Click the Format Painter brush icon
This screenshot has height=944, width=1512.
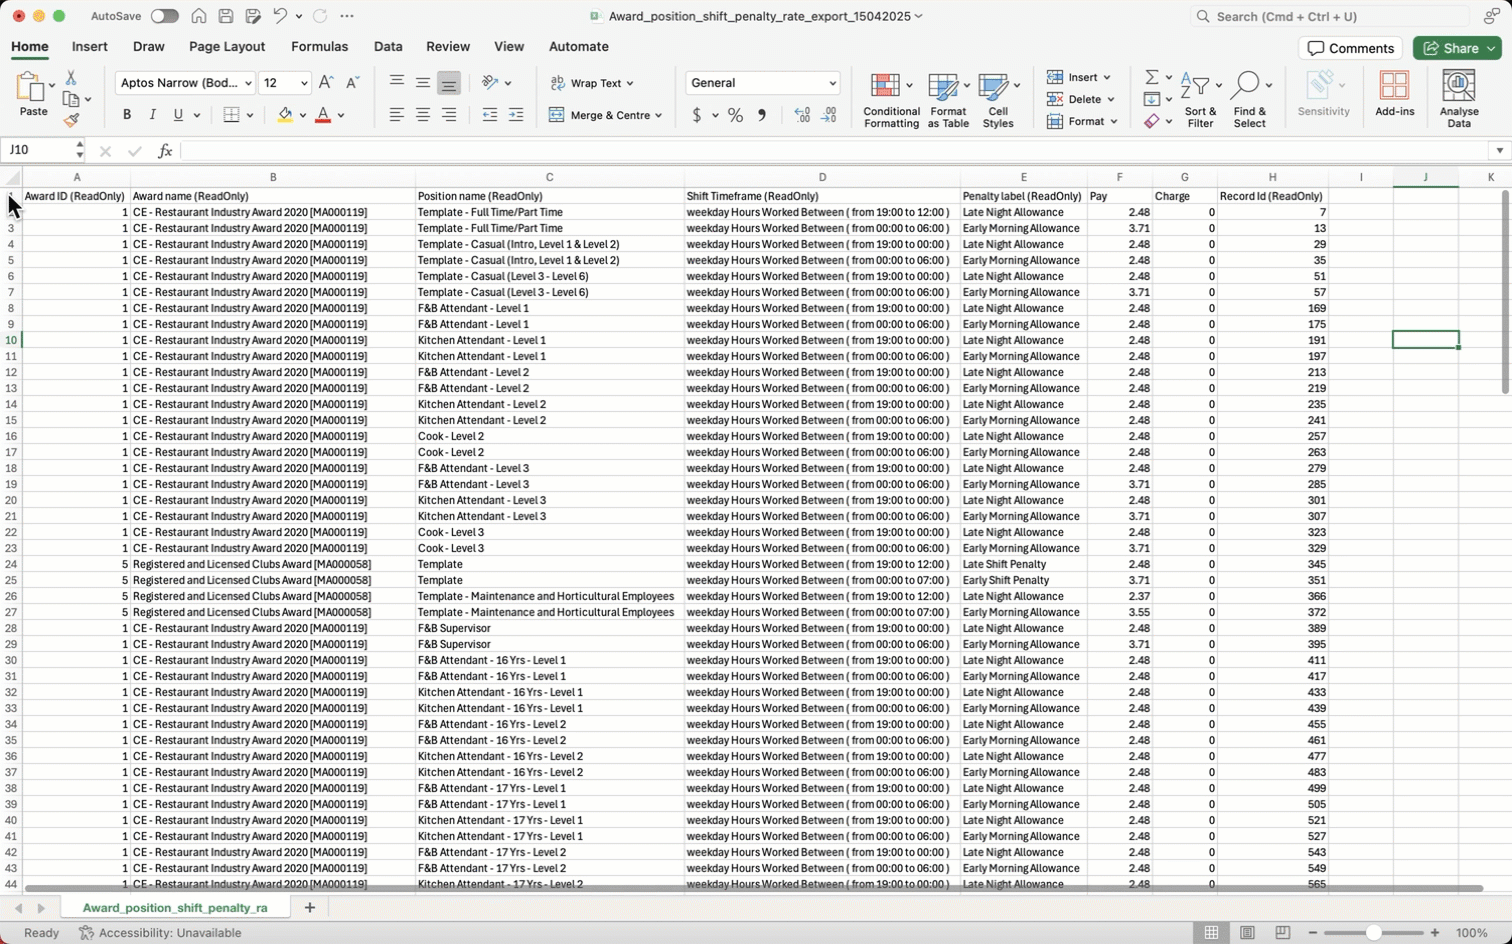(71, 120)
